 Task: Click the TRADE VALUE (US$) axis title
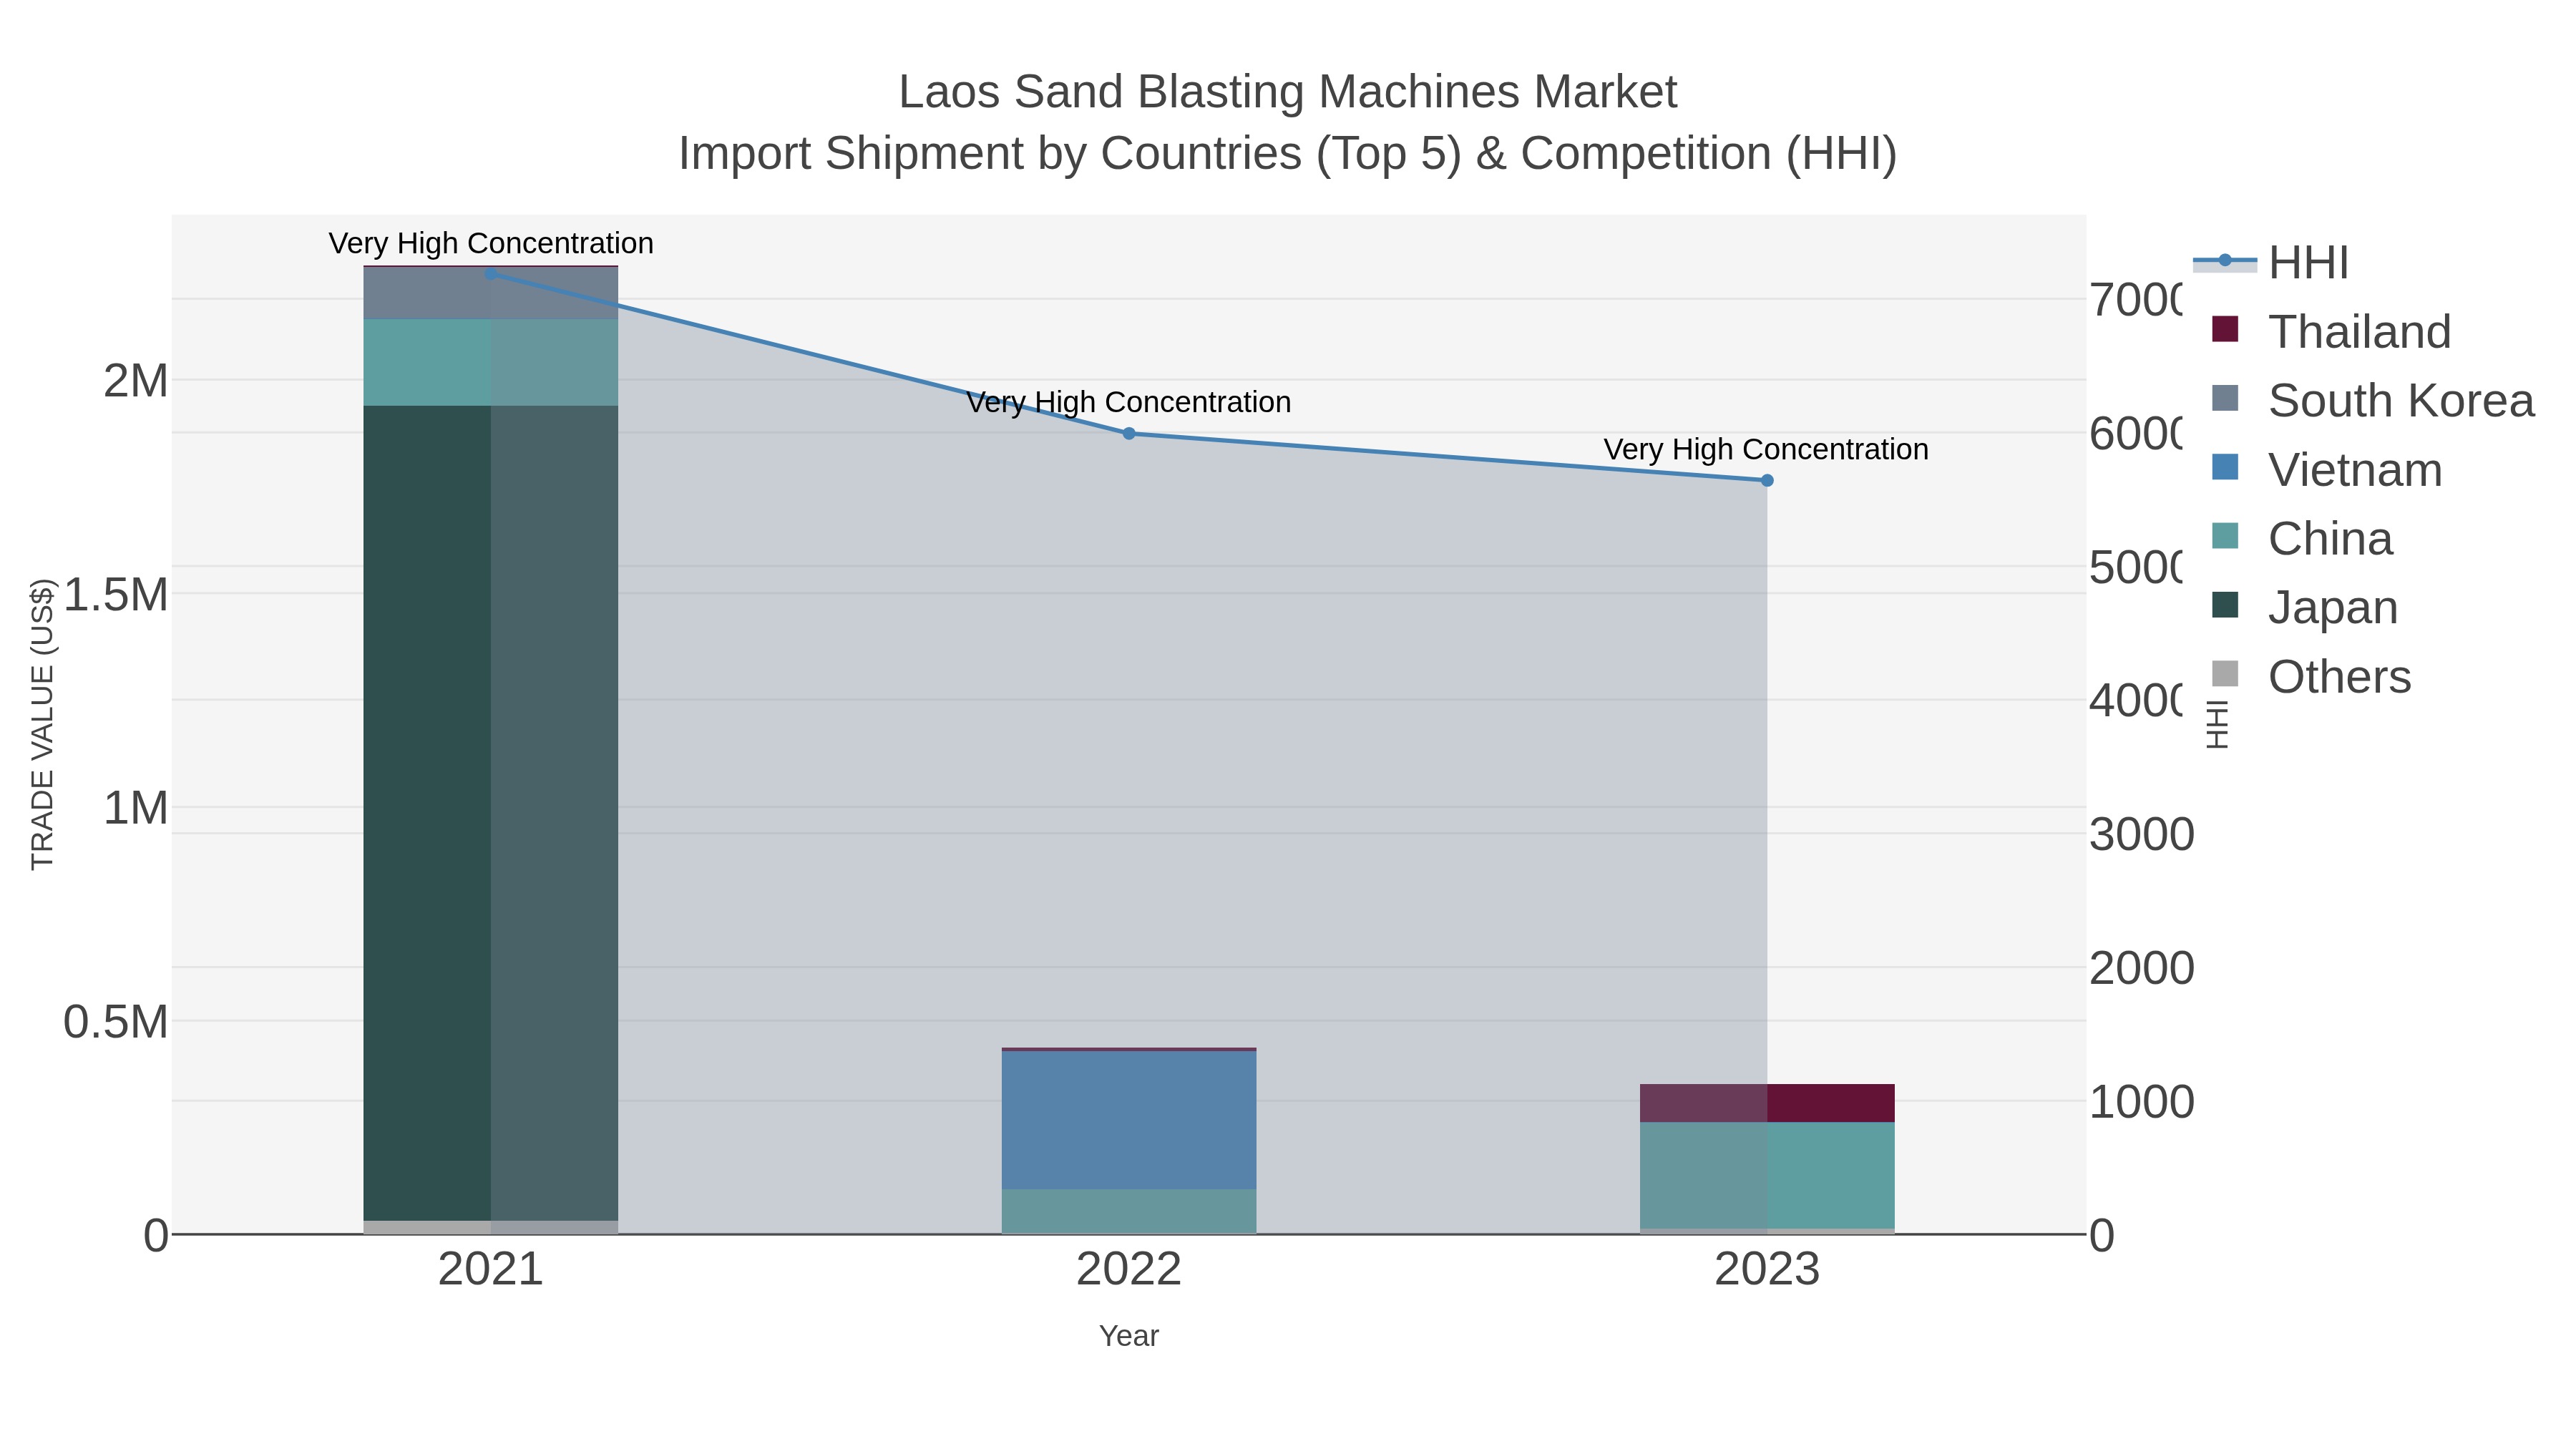click(42, 724)
